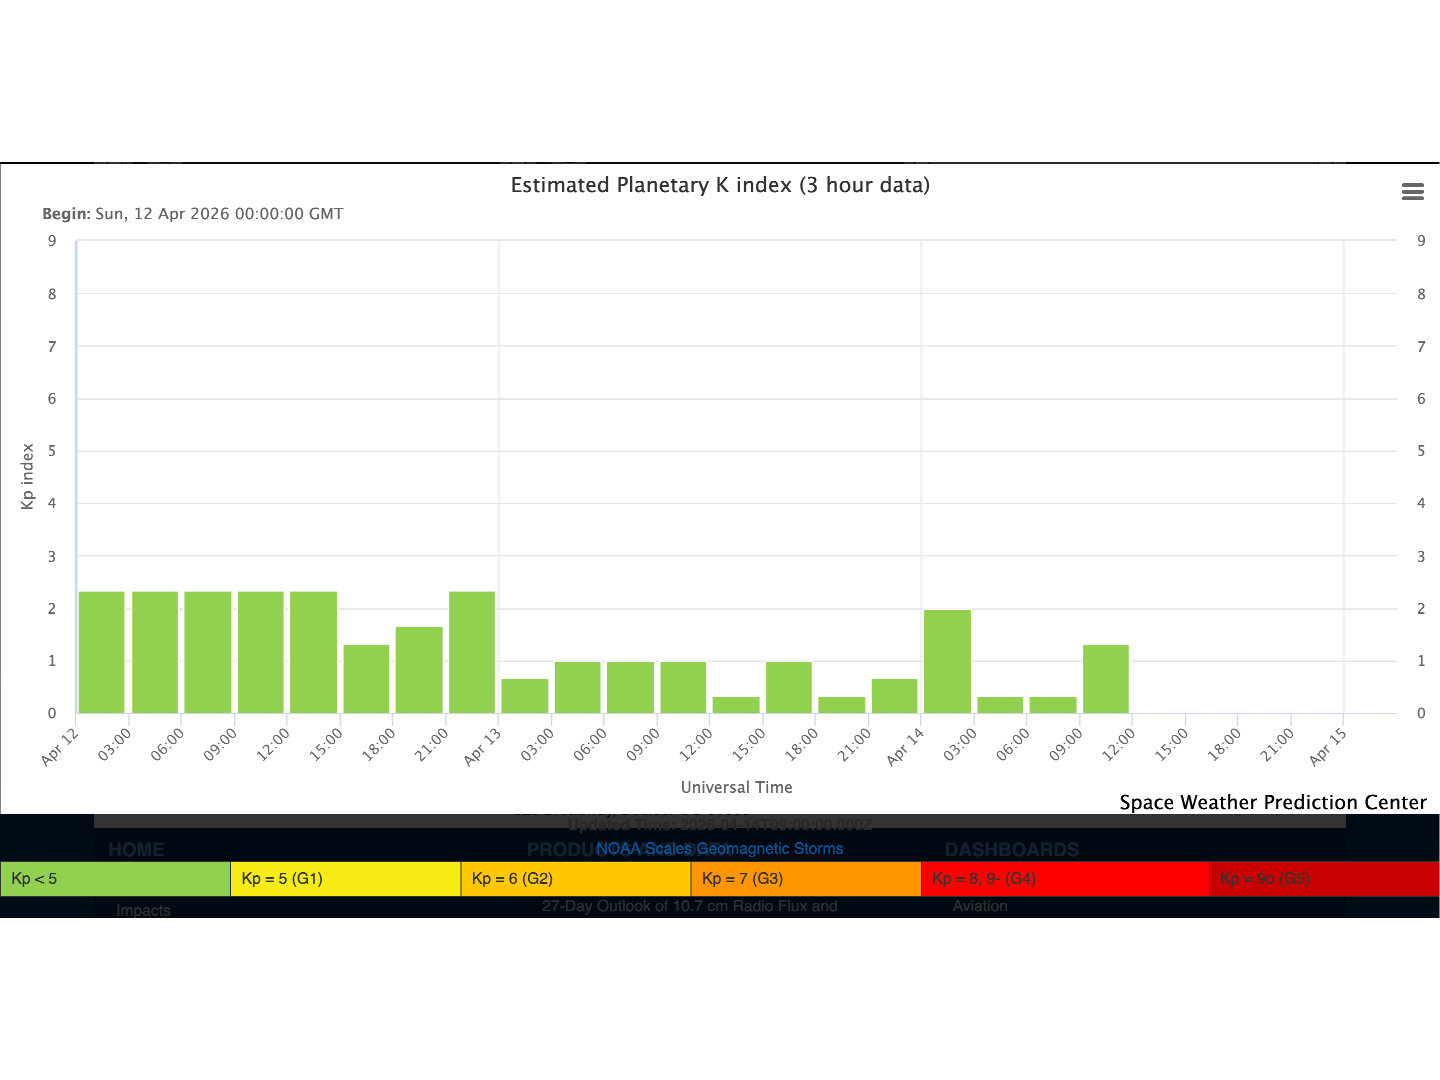Select the orange Kp = 7 (G3) swatch
The image size is (1440, 1080).
click(805, 879)
